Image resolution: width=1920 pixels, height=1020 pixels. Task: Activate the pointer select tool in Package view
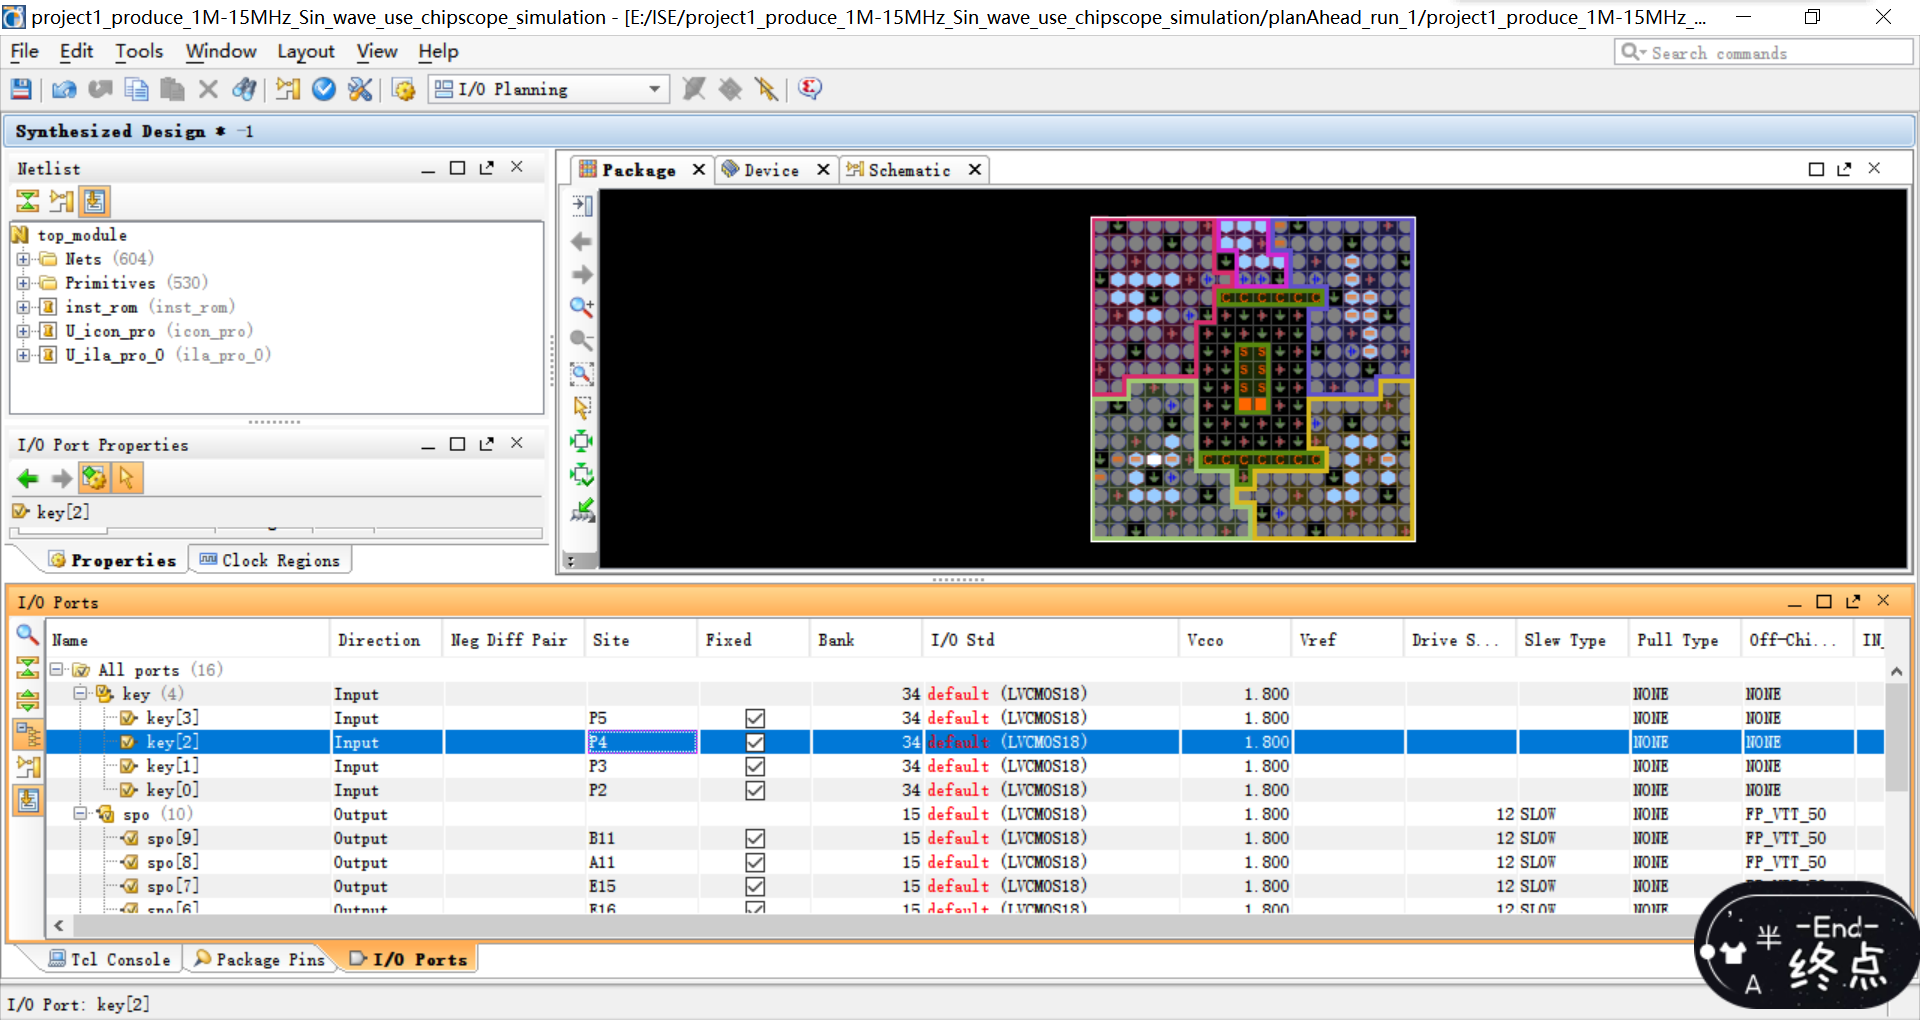click(x=581, y=407)
